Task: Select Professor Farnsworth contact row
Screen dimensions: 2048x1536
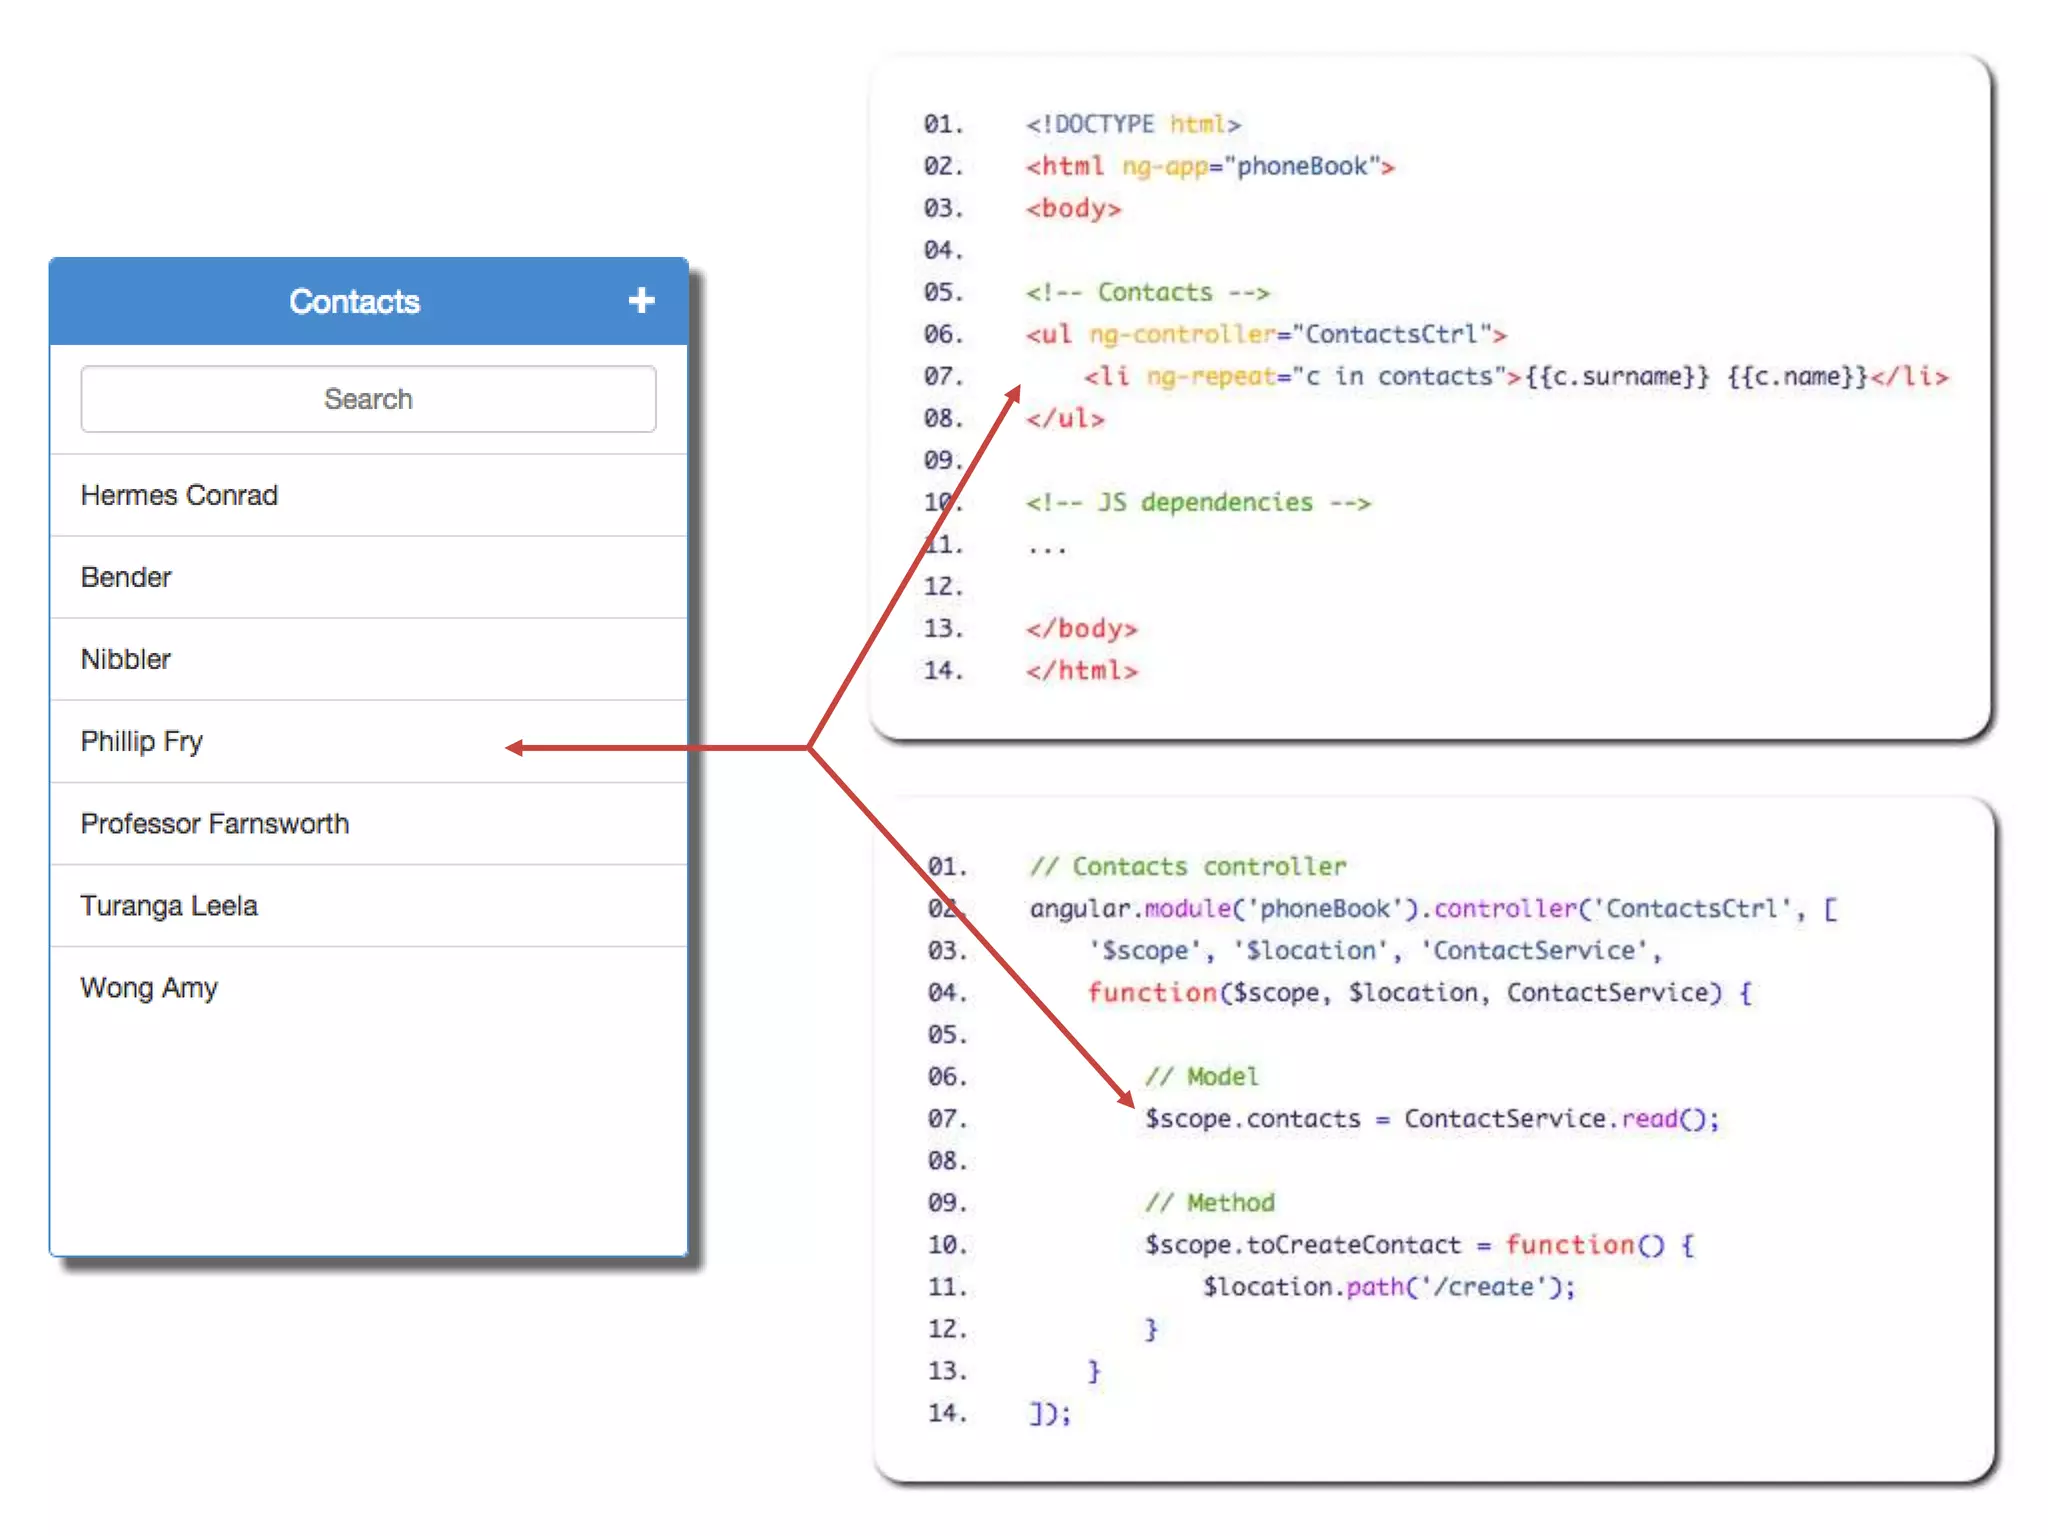Action: (x=215, y=823)
